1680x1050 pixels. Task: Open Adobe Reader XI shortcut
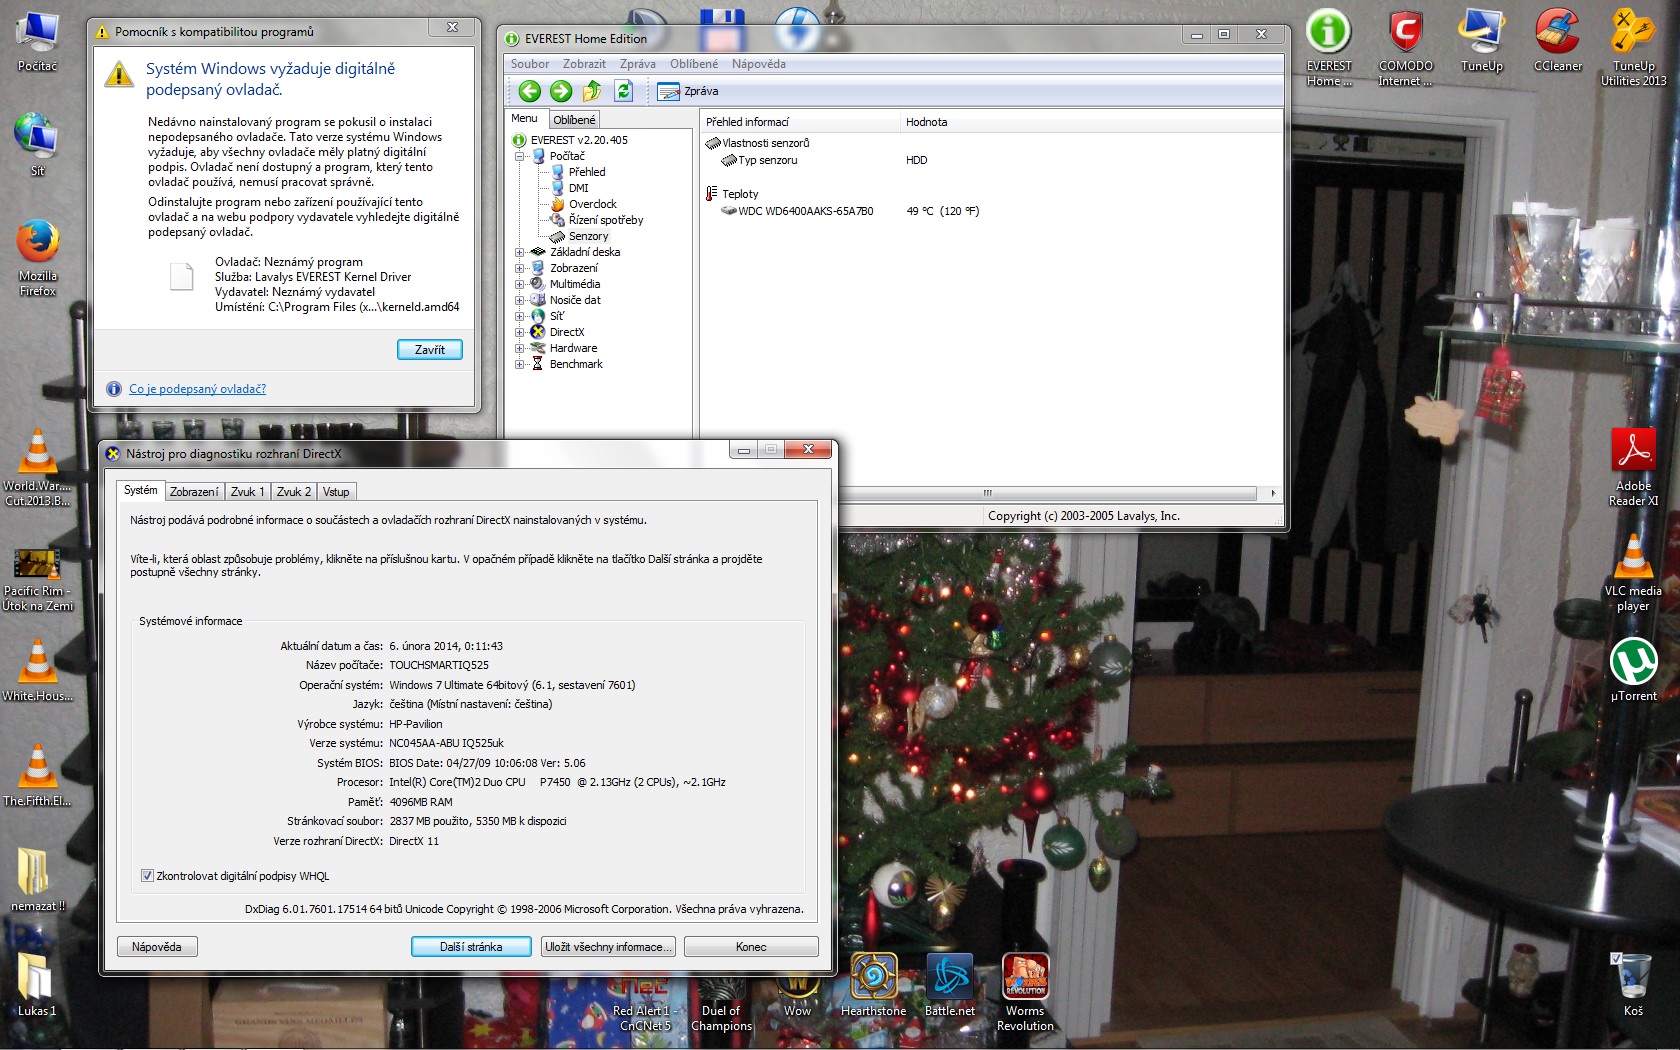tap(1633, 468)
